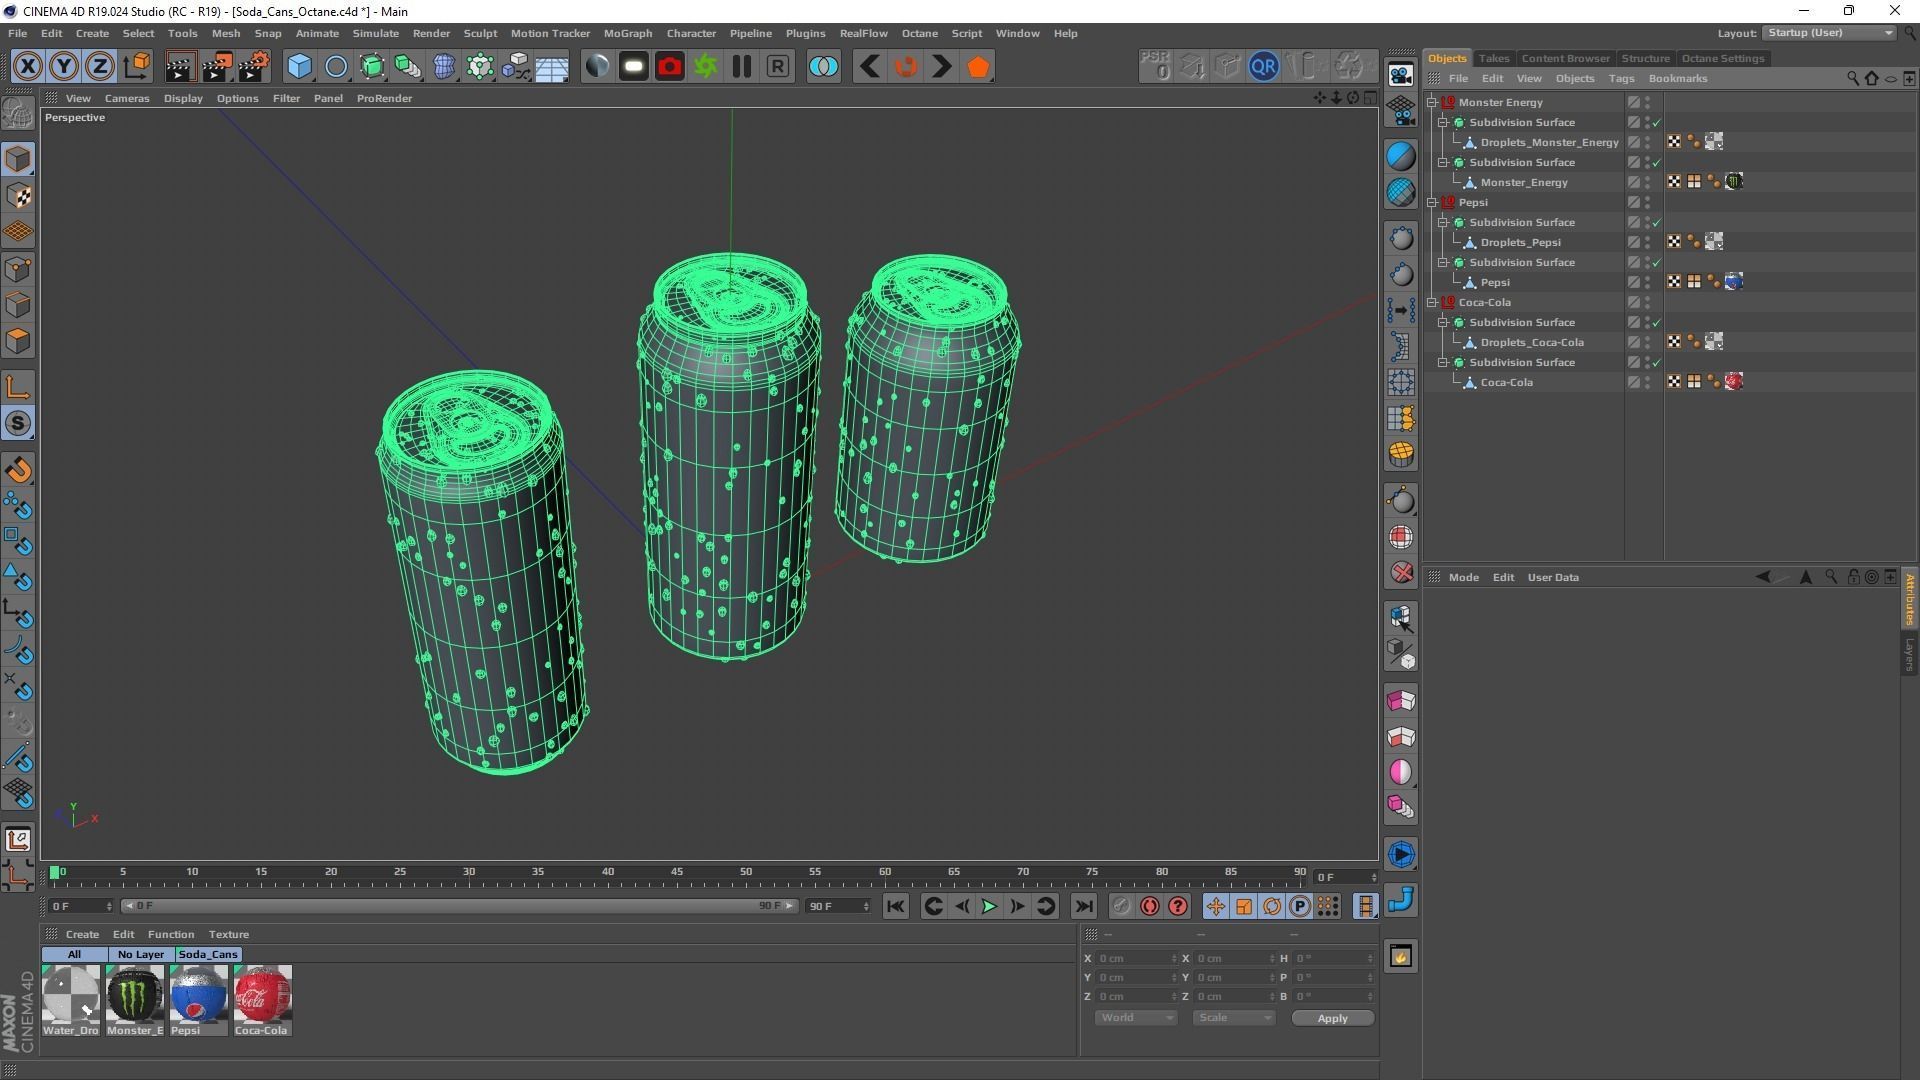Viewport: 1920px width, 1080px height.
Task: Open material manager Create menu
Action: click(x=82, y=934)
